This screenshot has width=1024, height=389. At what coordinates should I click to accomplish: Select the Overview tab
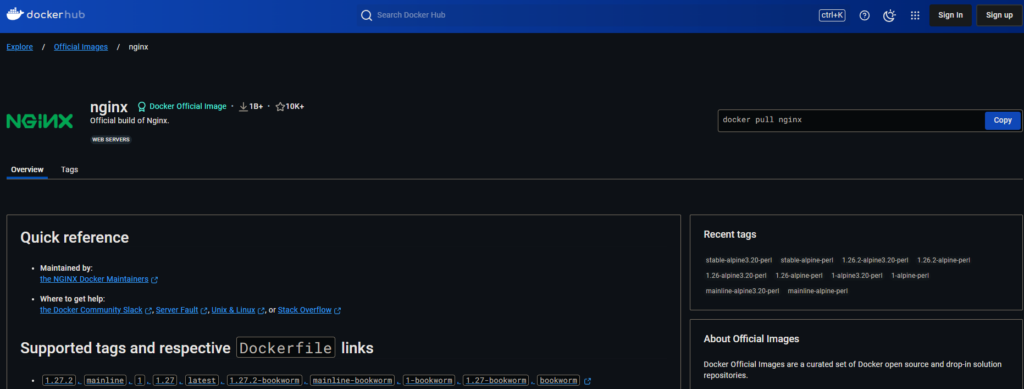27,170
